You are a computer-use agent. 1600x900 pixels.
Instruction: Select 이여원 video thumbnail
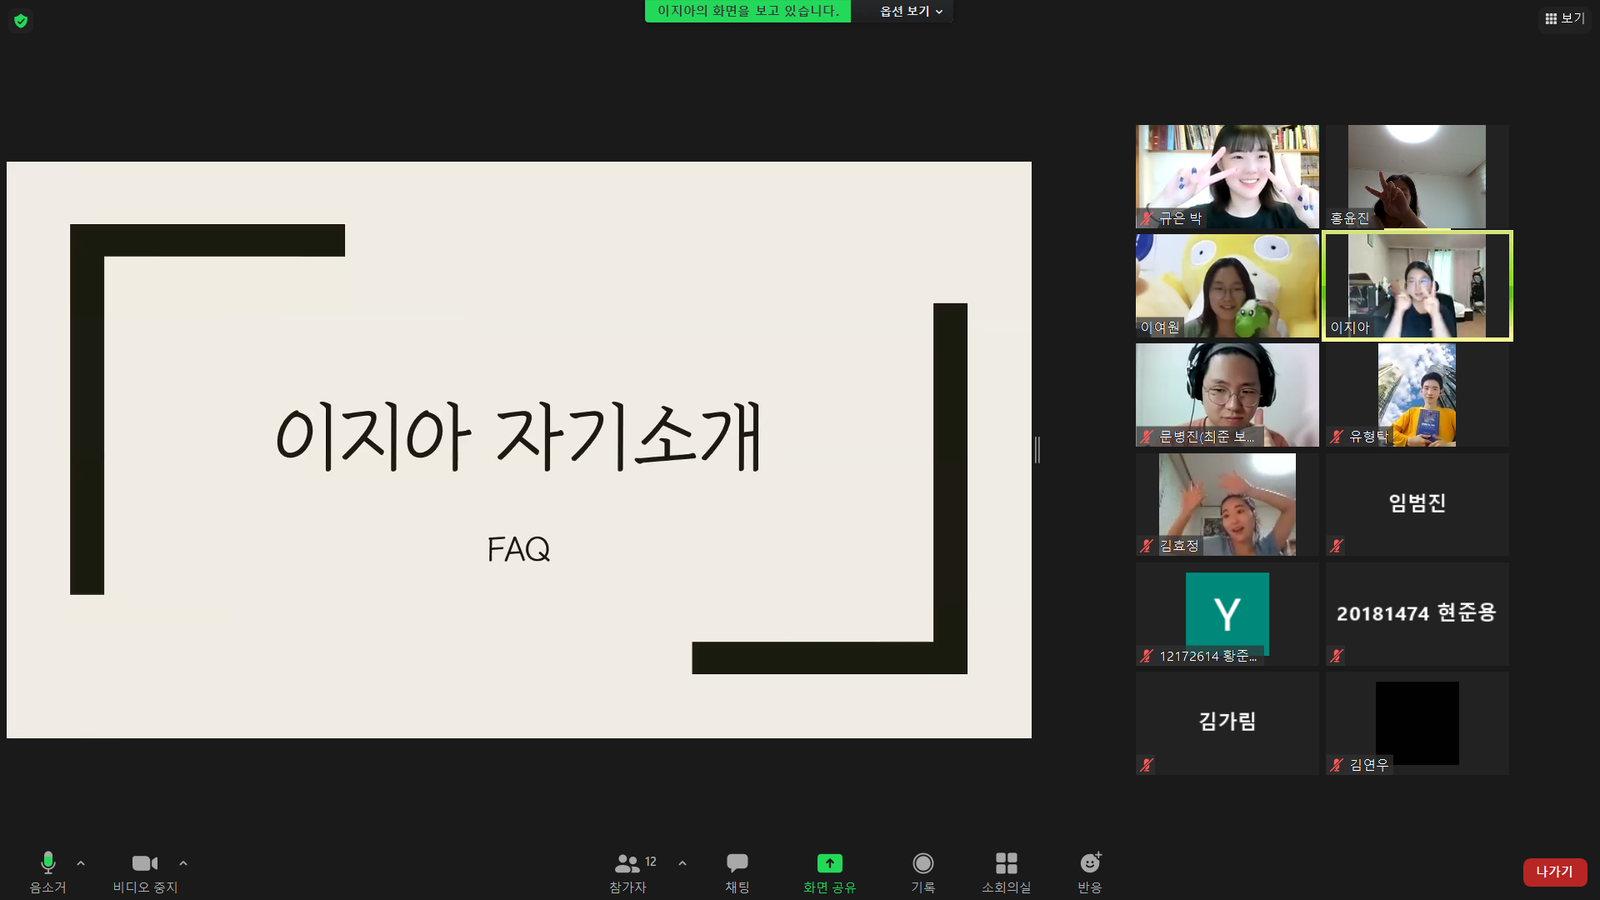tap(1227, 286)
